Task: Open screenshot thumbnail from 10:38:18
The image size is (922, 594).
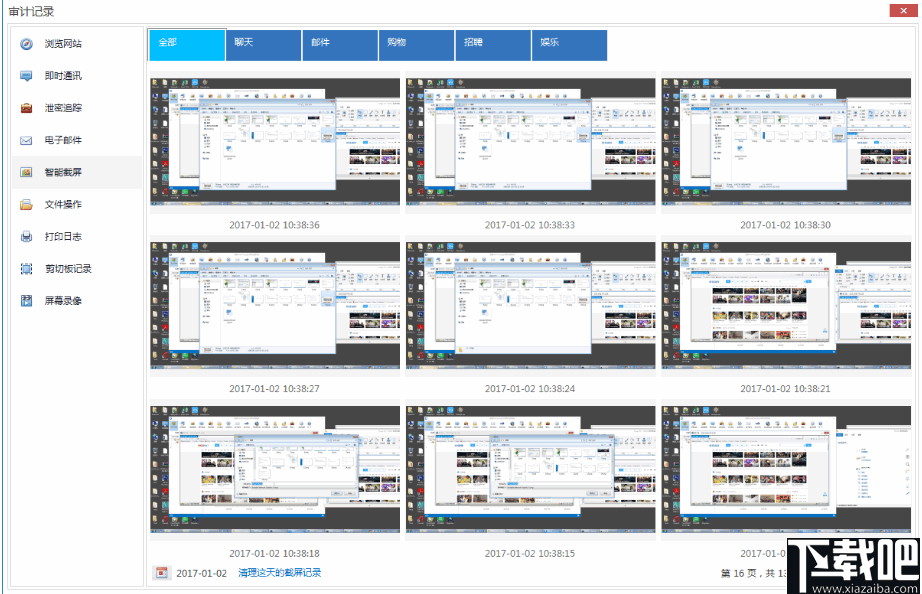Action: pyautogui.click(x=275, y=469)
